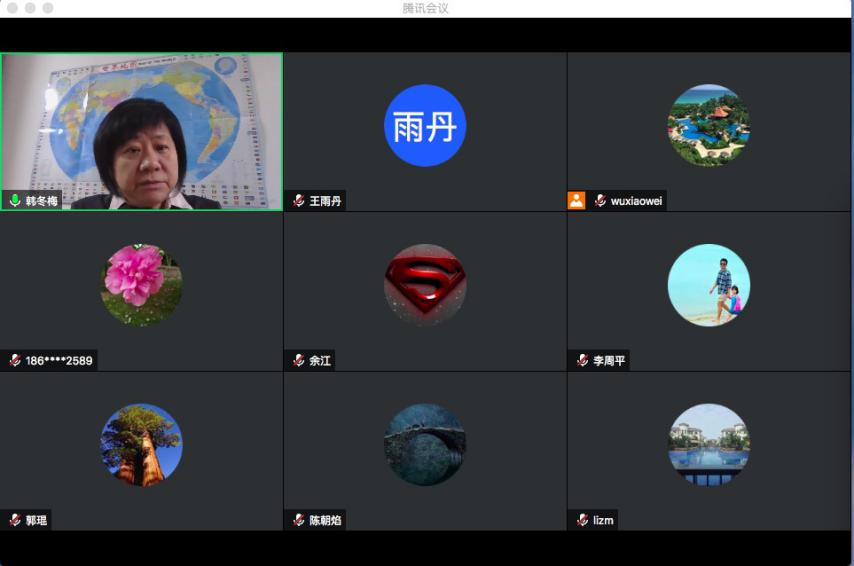Select wuxiaowei's resort avatar picture
This screenshot has width=854, height=566.
pyautogui.click(x=708, y=125)
